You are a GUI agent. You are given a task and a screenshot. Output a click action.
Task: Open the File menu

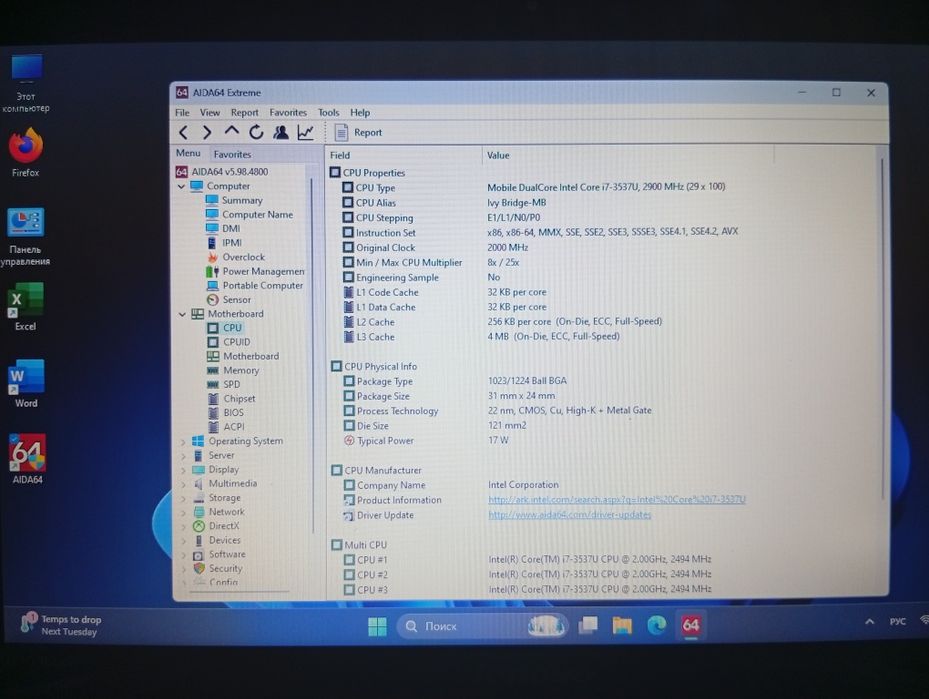pos(182,113)
